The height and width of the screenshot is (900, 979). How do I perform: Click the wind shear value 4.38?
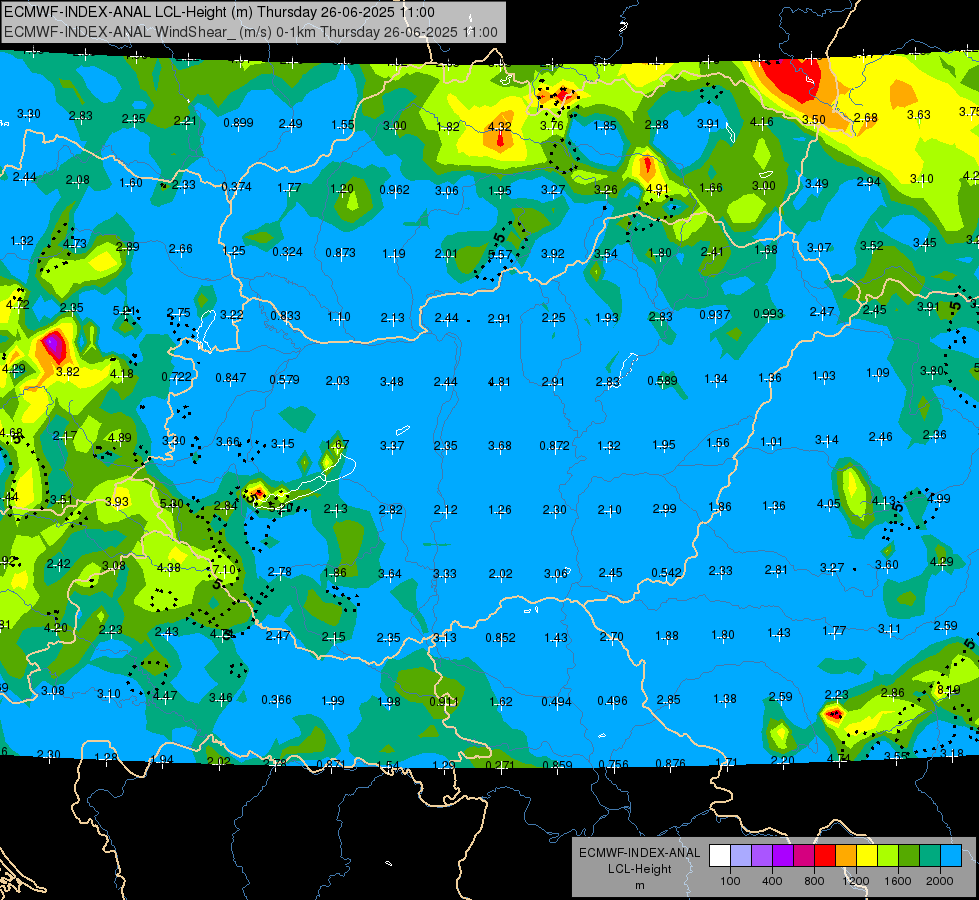click(x=169, y=568)
